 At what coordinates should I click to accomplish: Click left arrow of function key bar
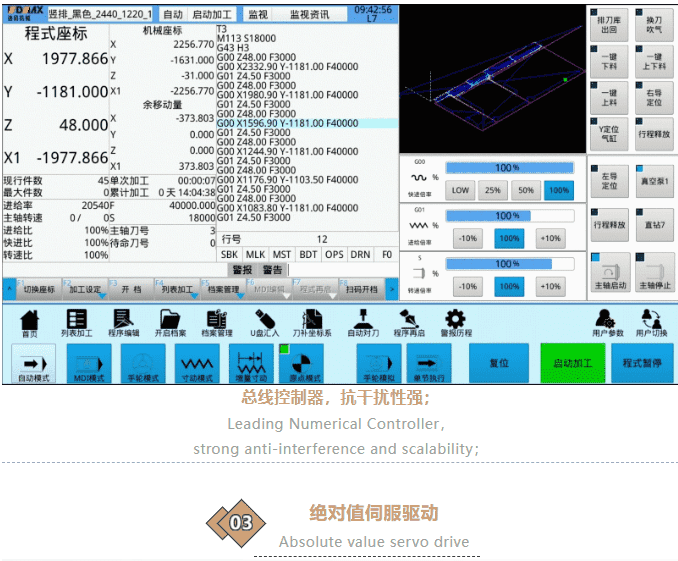[9, 289]
